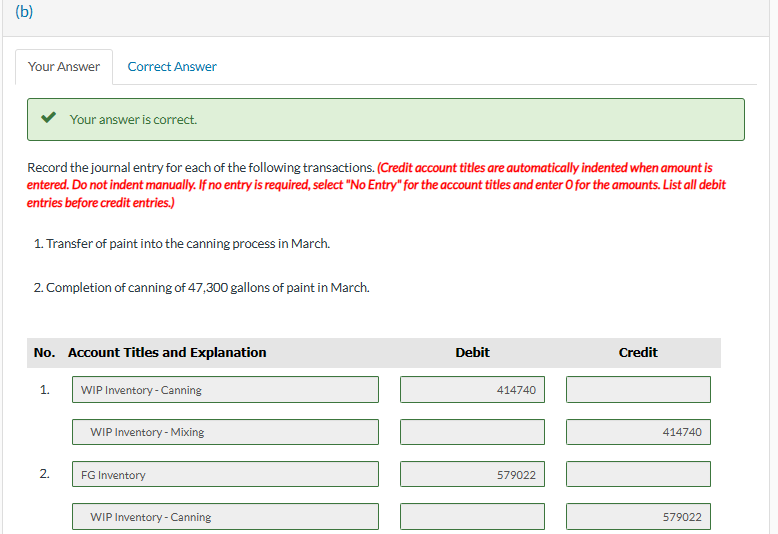Click the FG Inventory account field
Viewport: 778px width, 534px height.
point(225,474)
